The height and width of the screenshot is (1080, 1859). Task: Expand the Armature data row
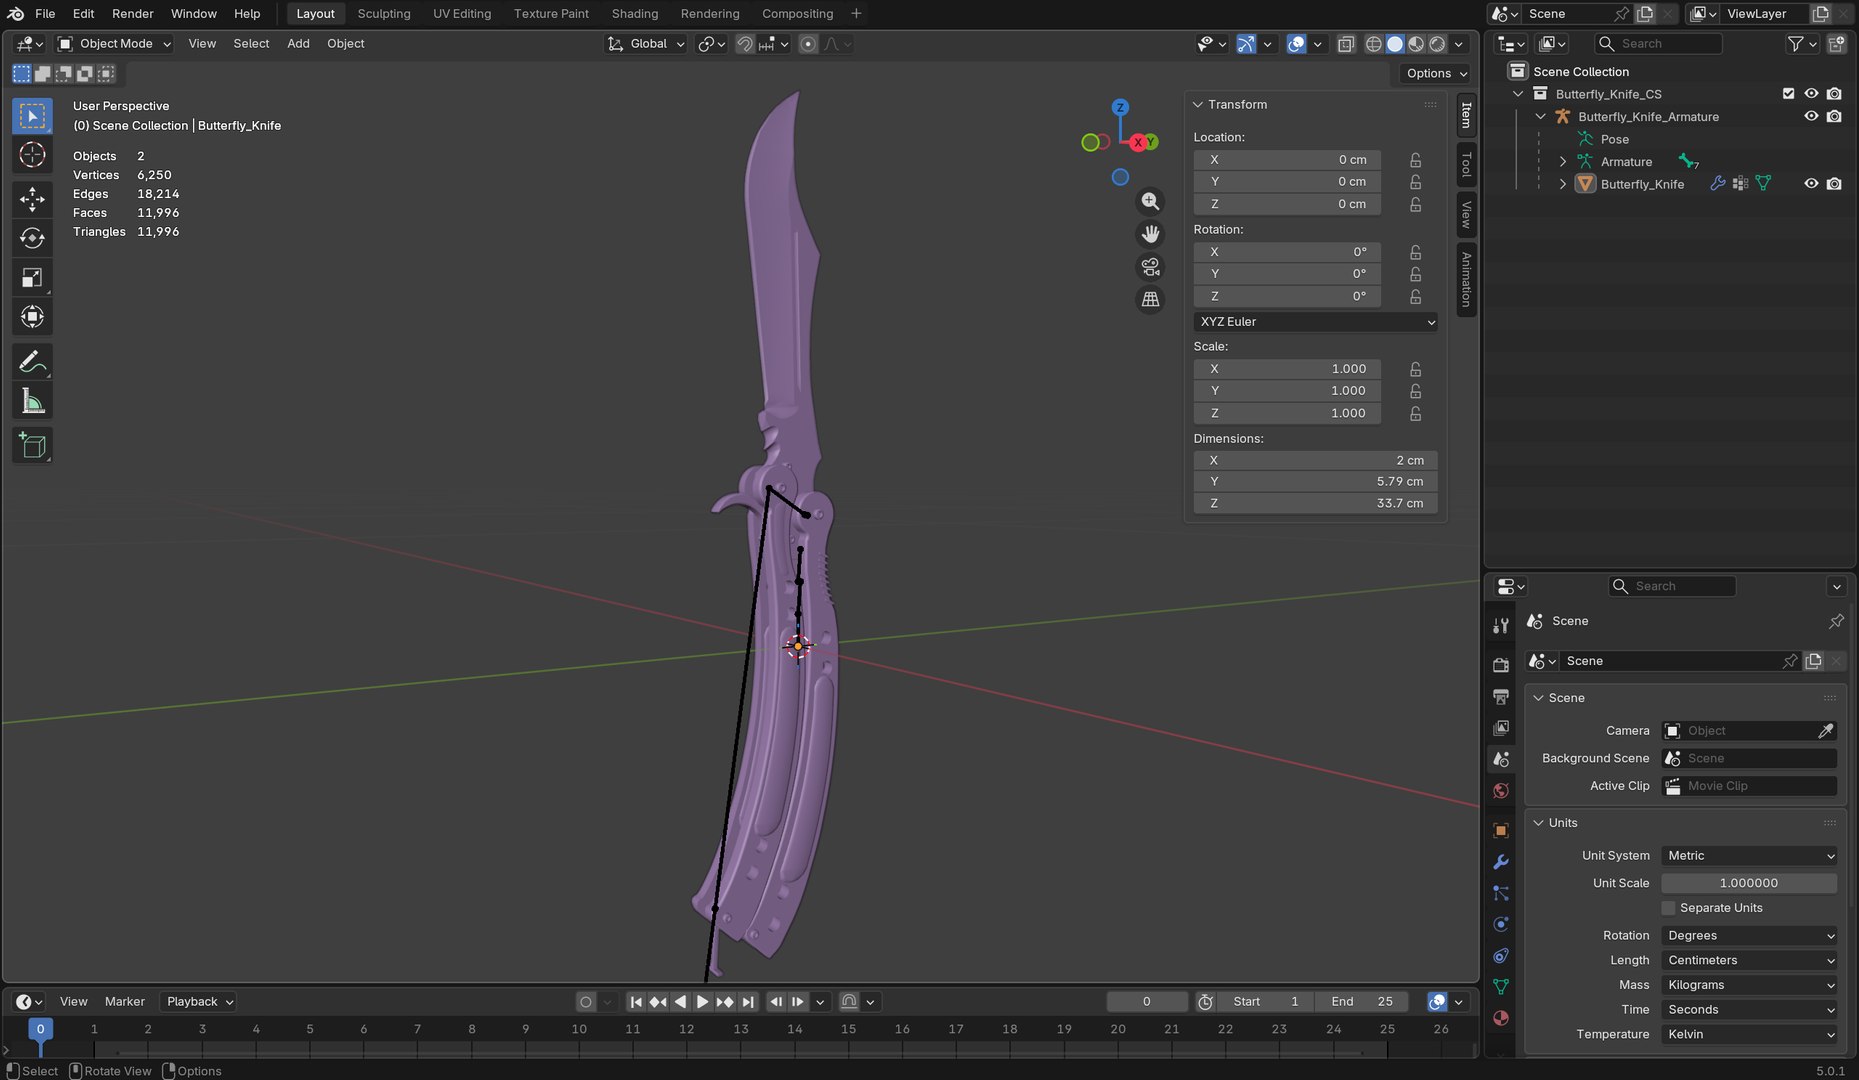pyautogui.click(x=1563, y=162)
